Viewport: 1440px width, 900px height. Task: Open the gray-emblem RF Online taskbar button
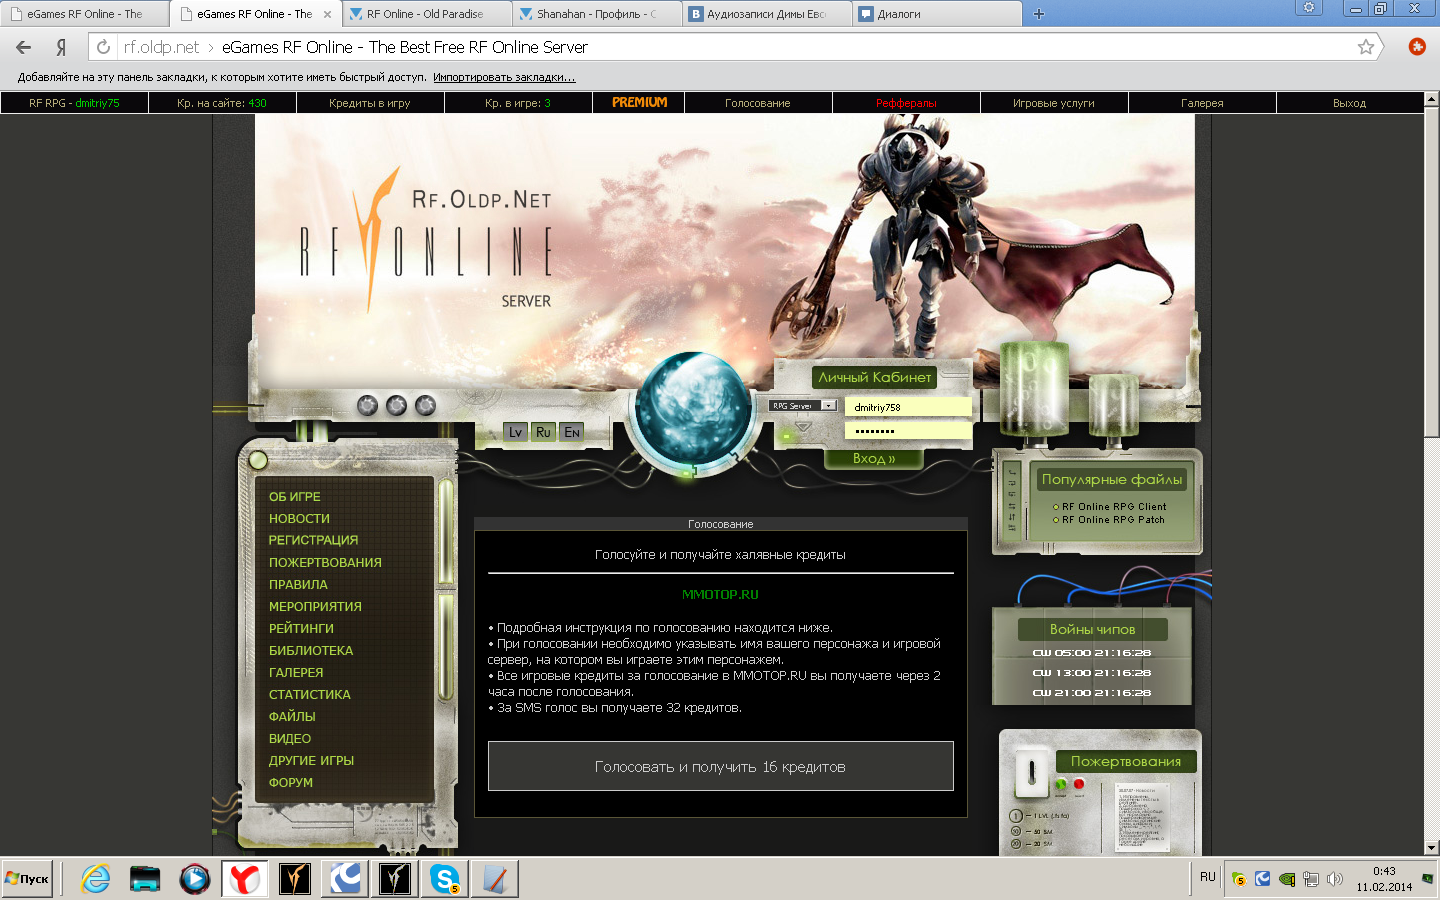395,879
